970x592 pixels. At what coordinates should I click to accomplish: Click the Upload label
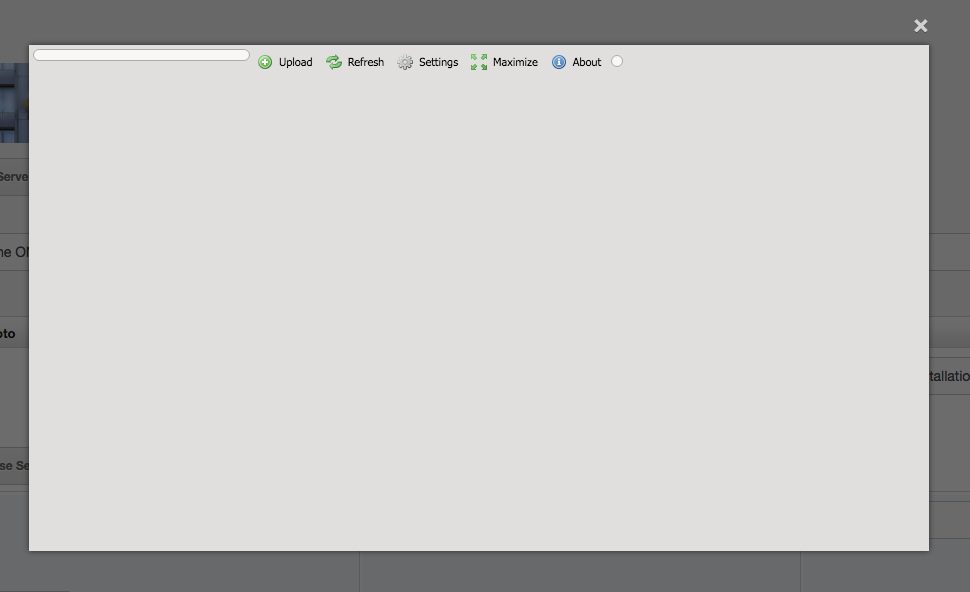click(295, 62)
